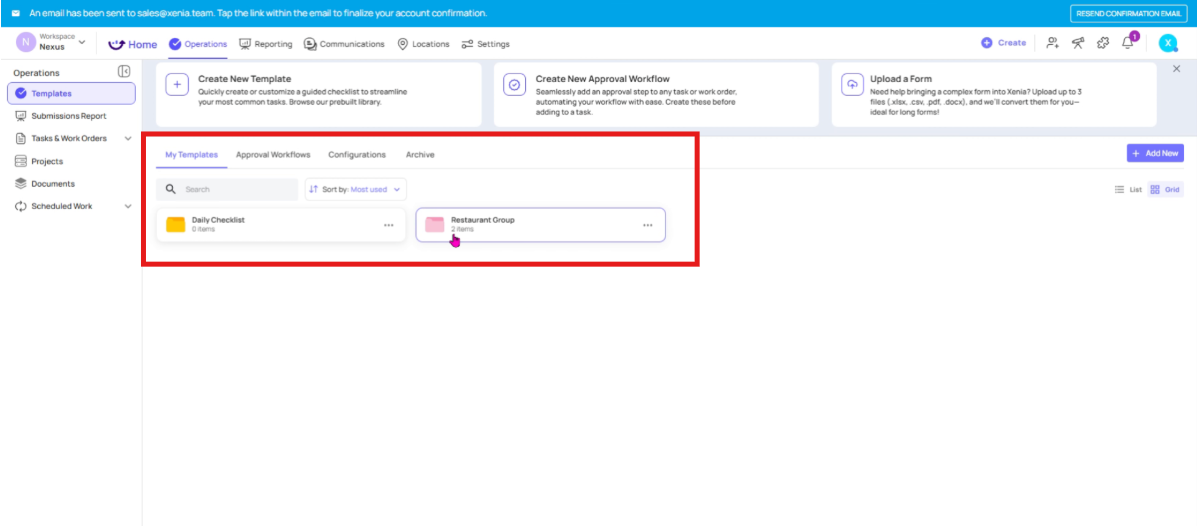Collapse the Operations sidebar panel

(124, 72)
